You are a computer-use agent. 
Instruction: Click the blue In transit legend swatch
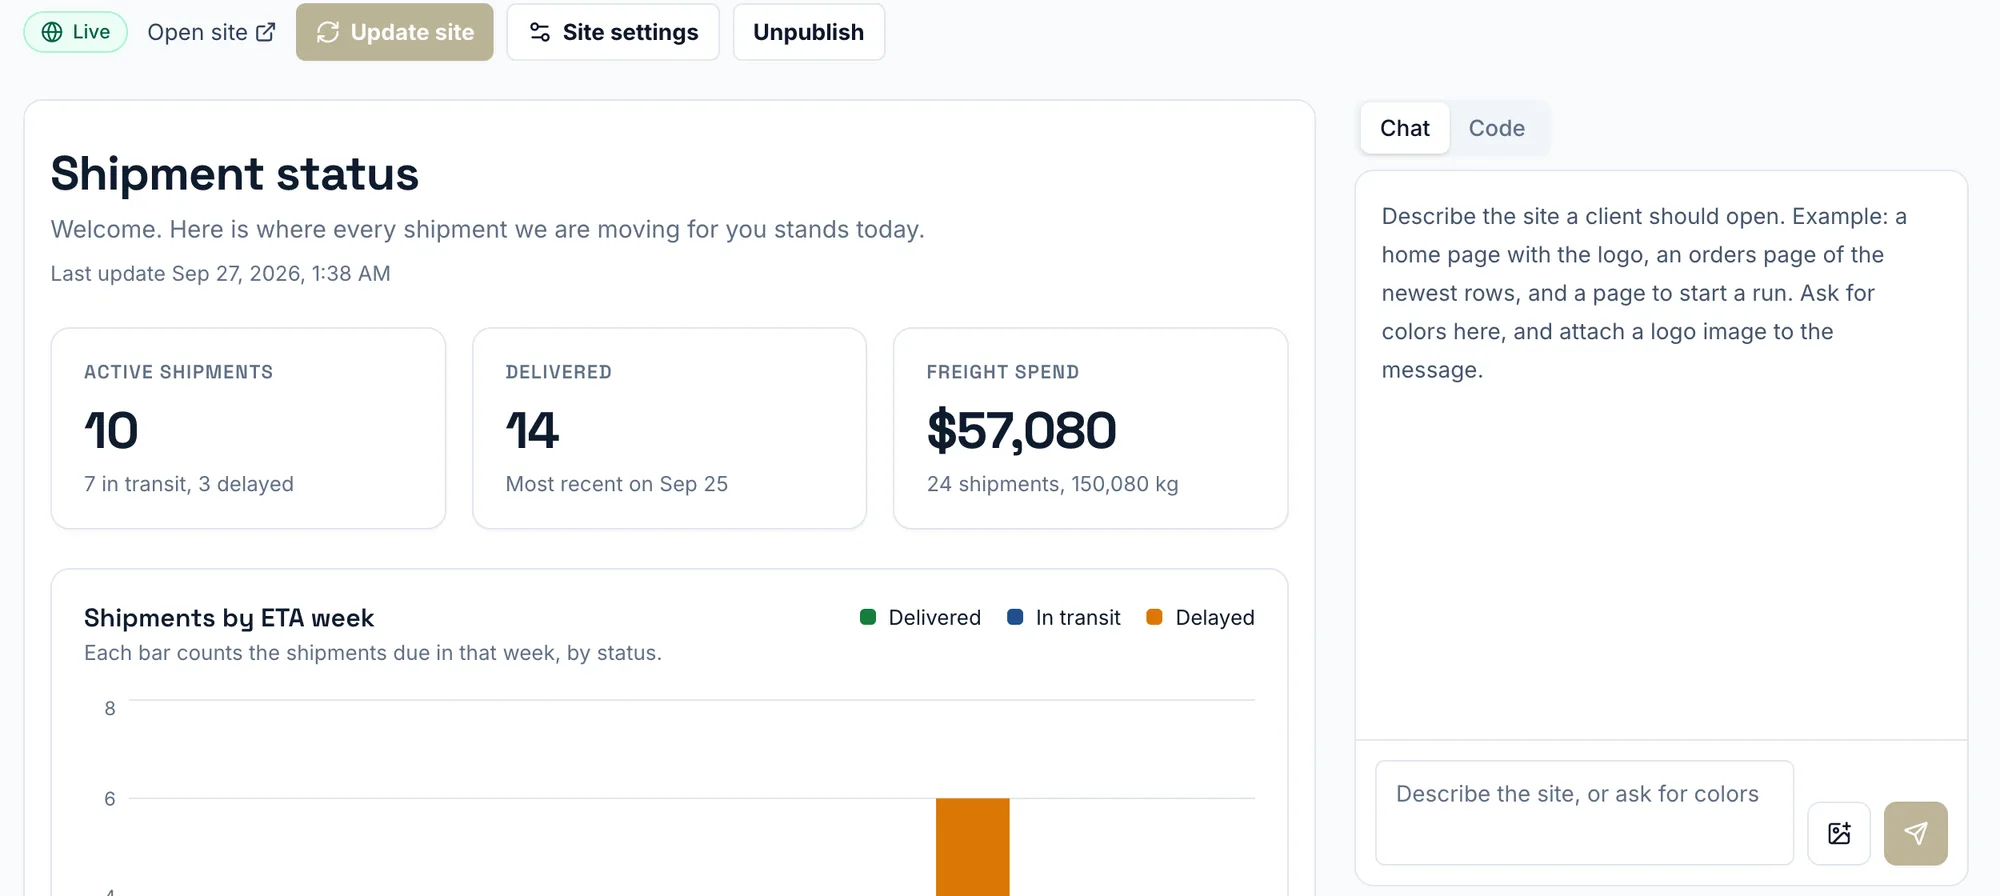coord(1015,617)
